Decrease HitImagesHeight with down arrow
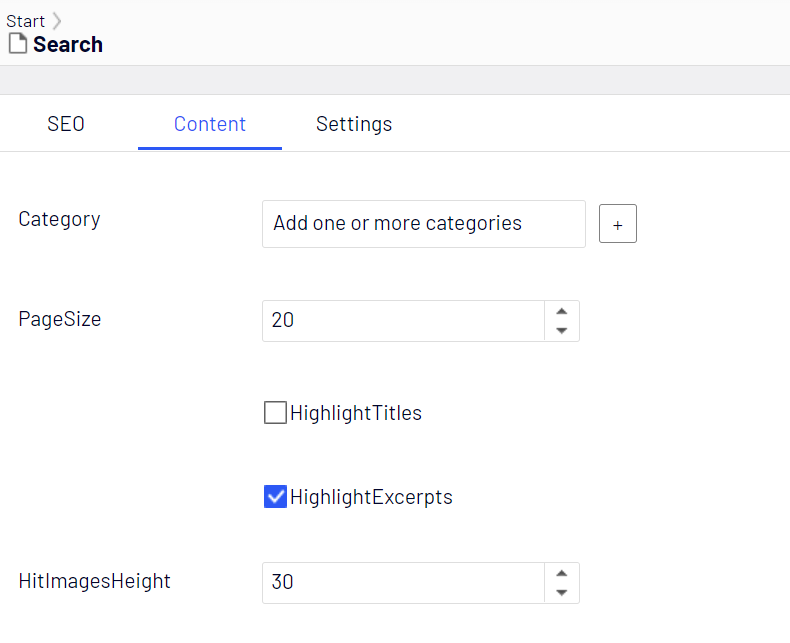790x643 pixels. 562,593
